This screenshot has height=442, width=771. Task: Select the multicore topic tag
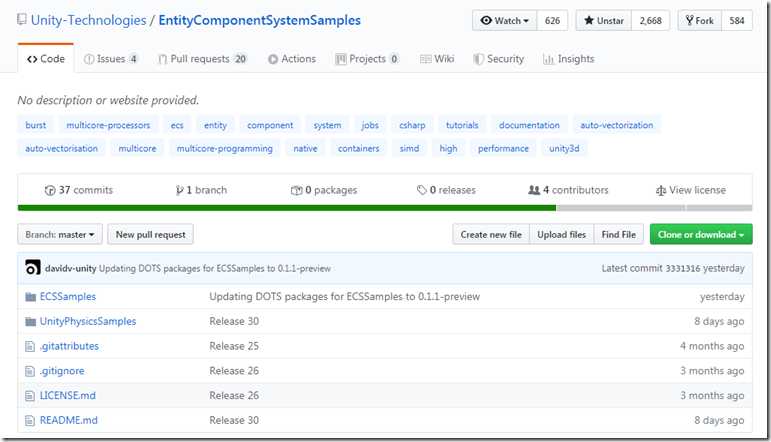[137, 148]
